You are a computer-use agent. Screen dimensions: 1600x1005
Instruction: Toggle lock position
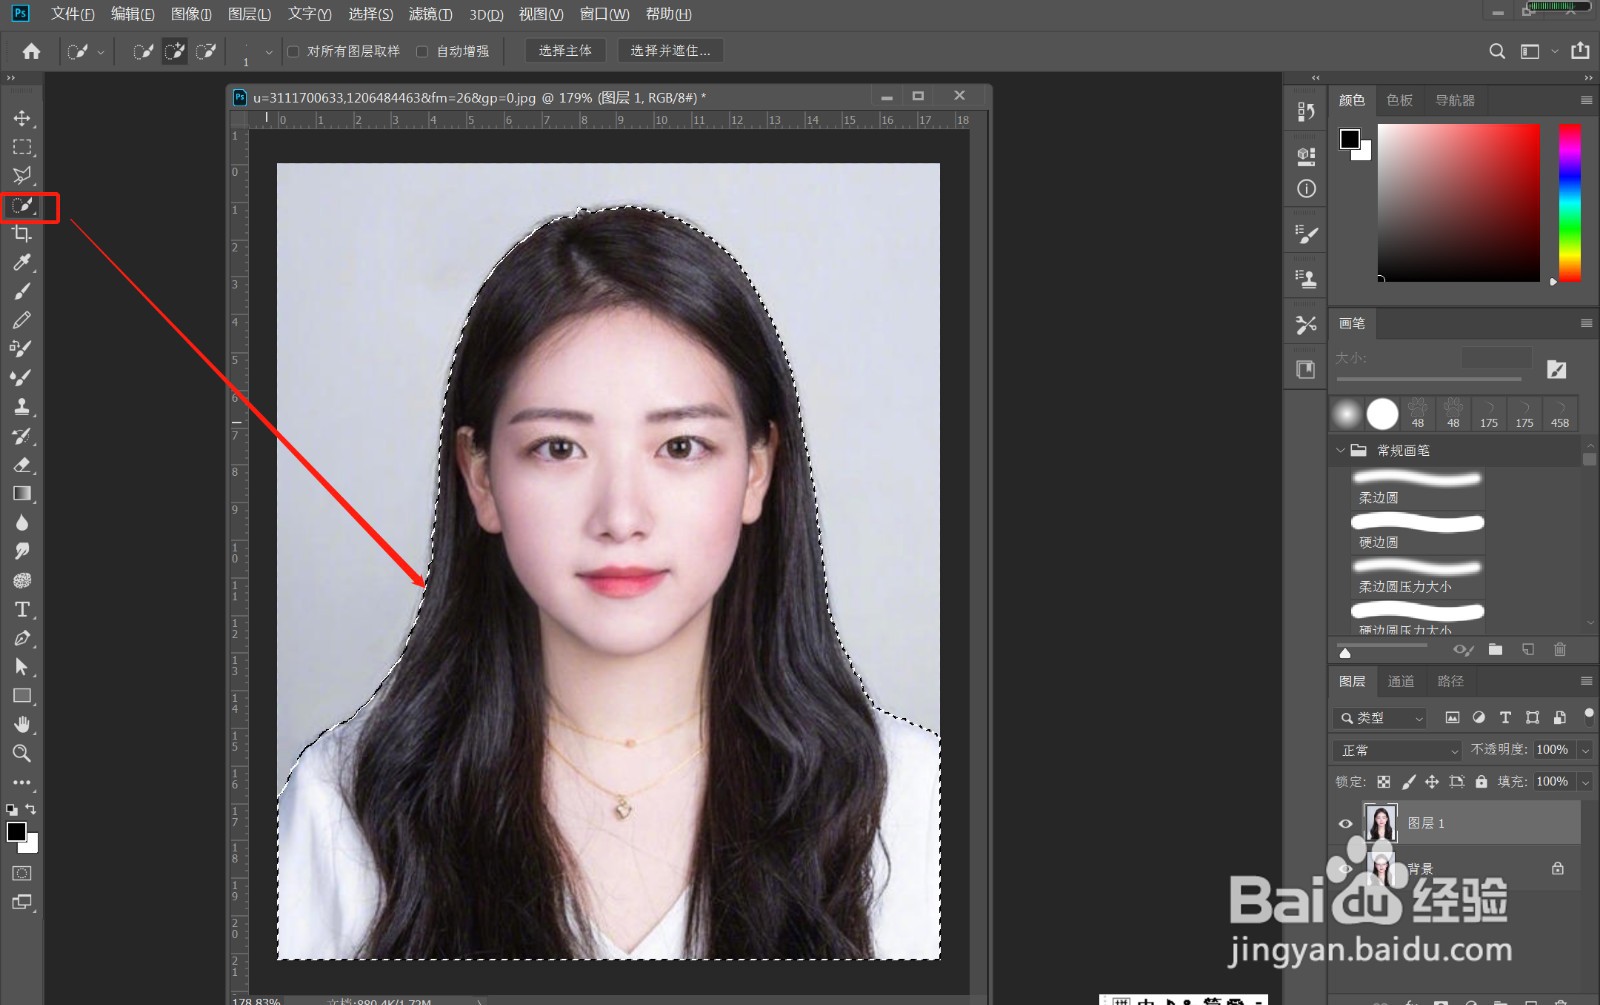coord(1432,782)
